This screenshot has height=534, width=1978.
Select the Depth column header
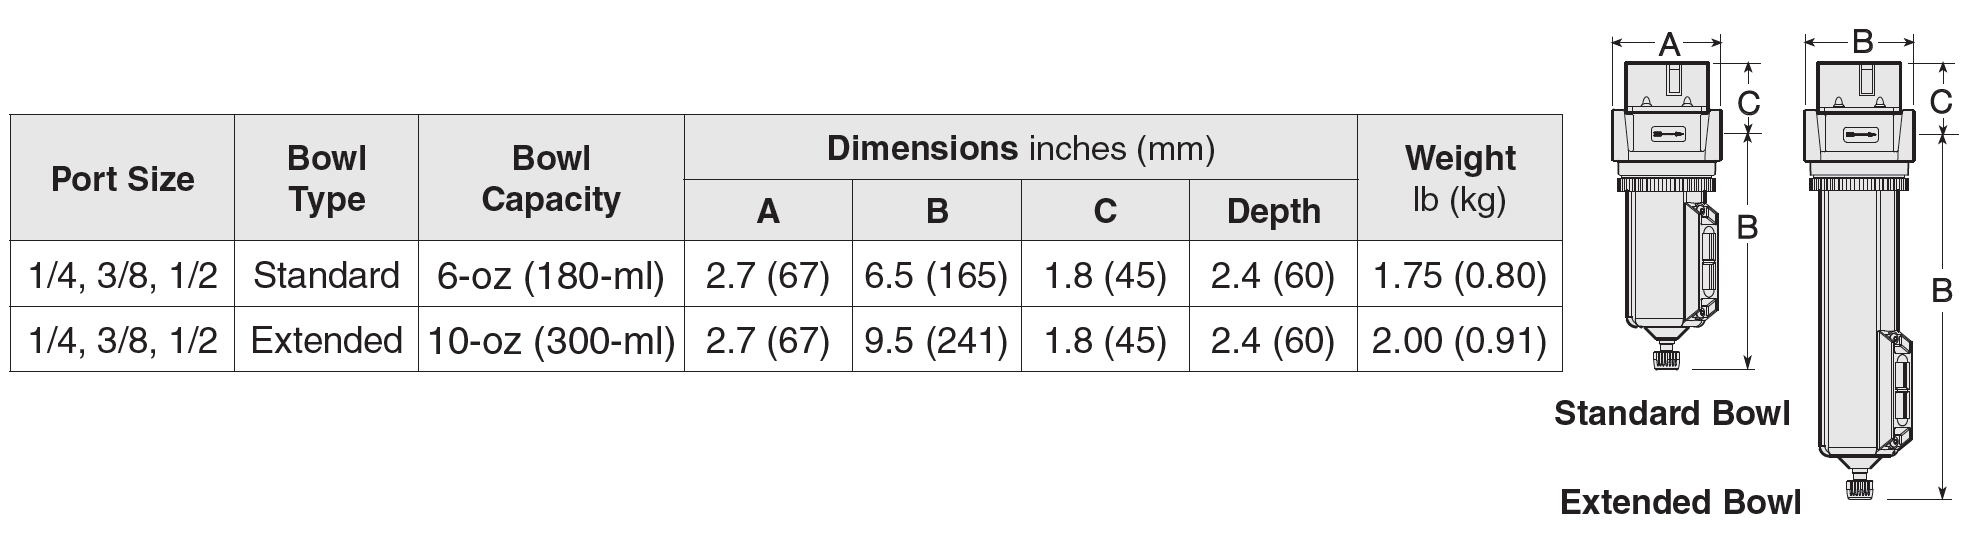click(x=1273, y=211)
